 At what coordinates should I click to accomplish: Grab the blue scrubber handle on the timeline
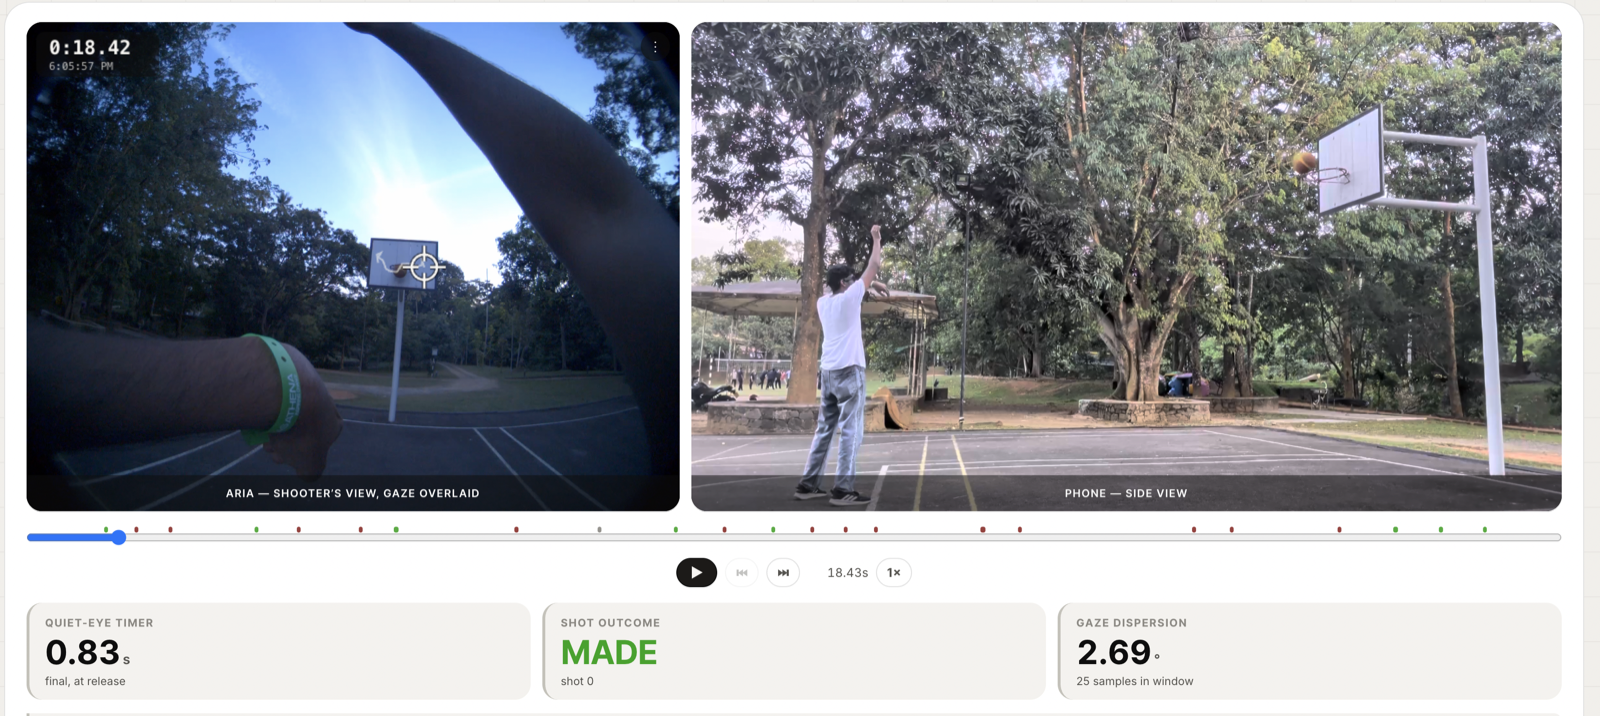pos(119,537)
